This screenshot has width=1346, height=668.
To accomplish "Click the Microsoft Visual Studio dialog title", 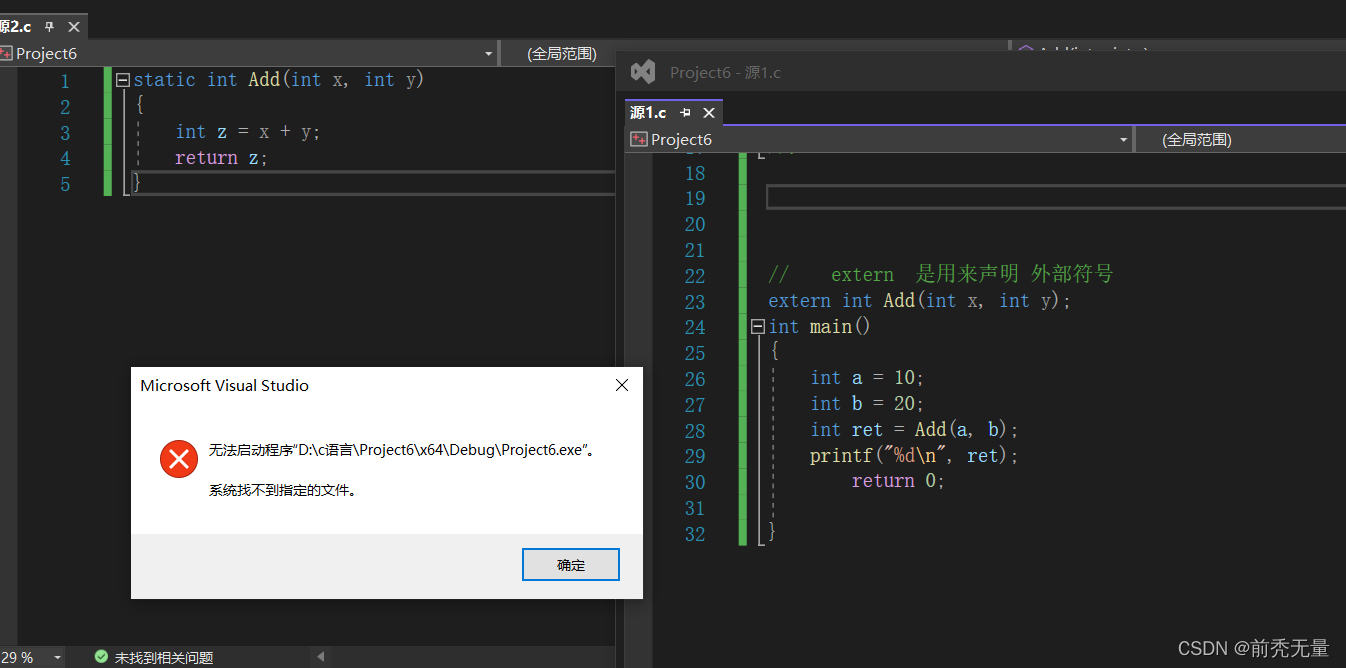I will coord(225,385).
